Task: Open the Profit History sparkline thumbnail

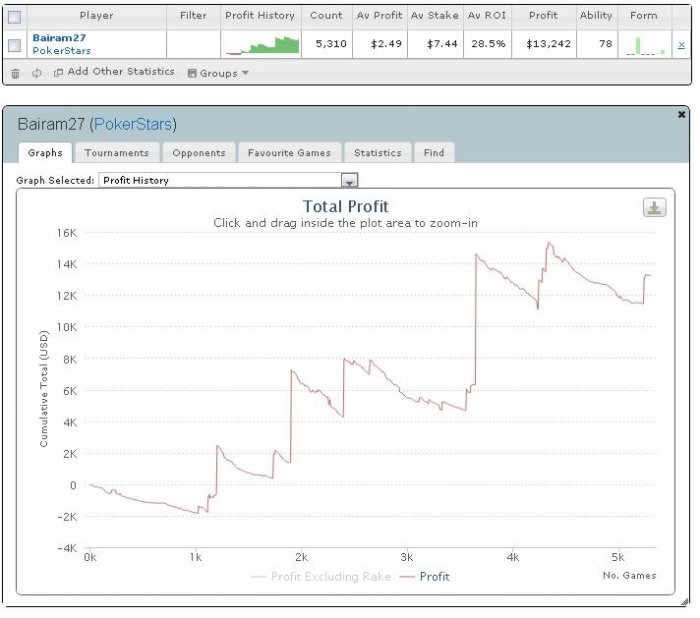Action: point(262,45)
